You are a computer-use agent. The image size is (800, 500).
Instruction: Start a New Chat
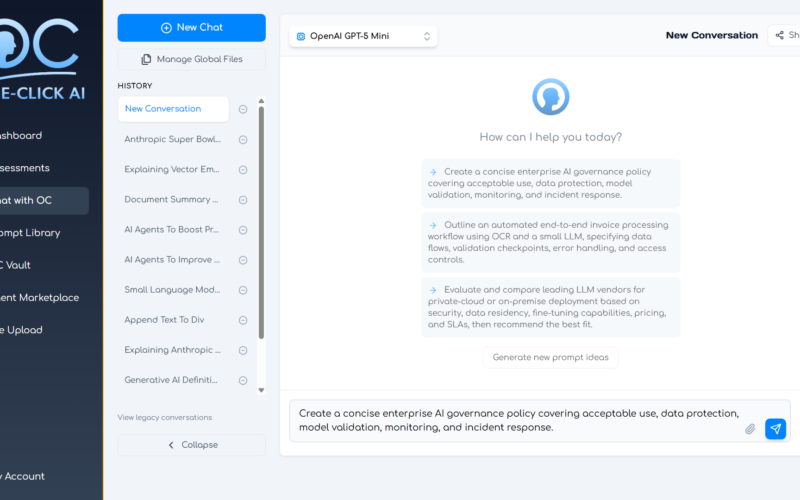192,28
